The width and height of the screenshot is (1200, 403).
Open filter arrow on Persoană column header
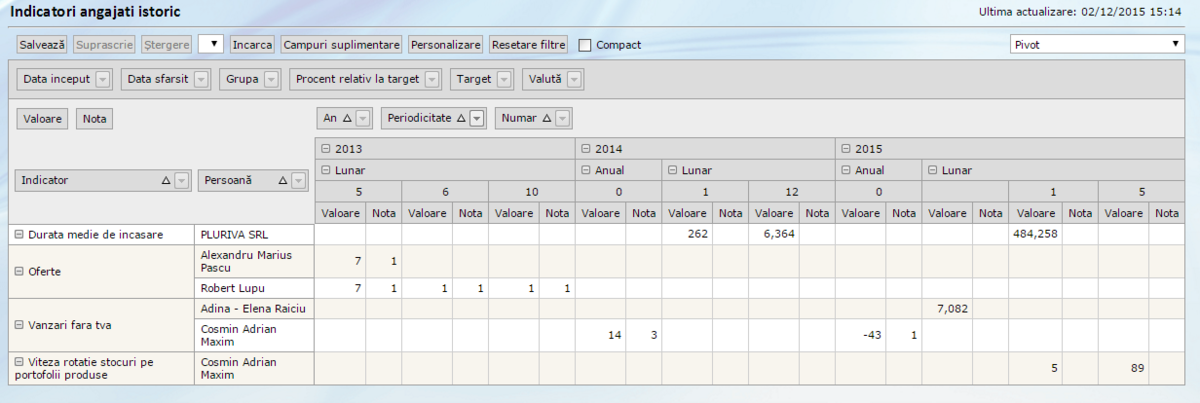pyautogui.click(x=297, y=181)
